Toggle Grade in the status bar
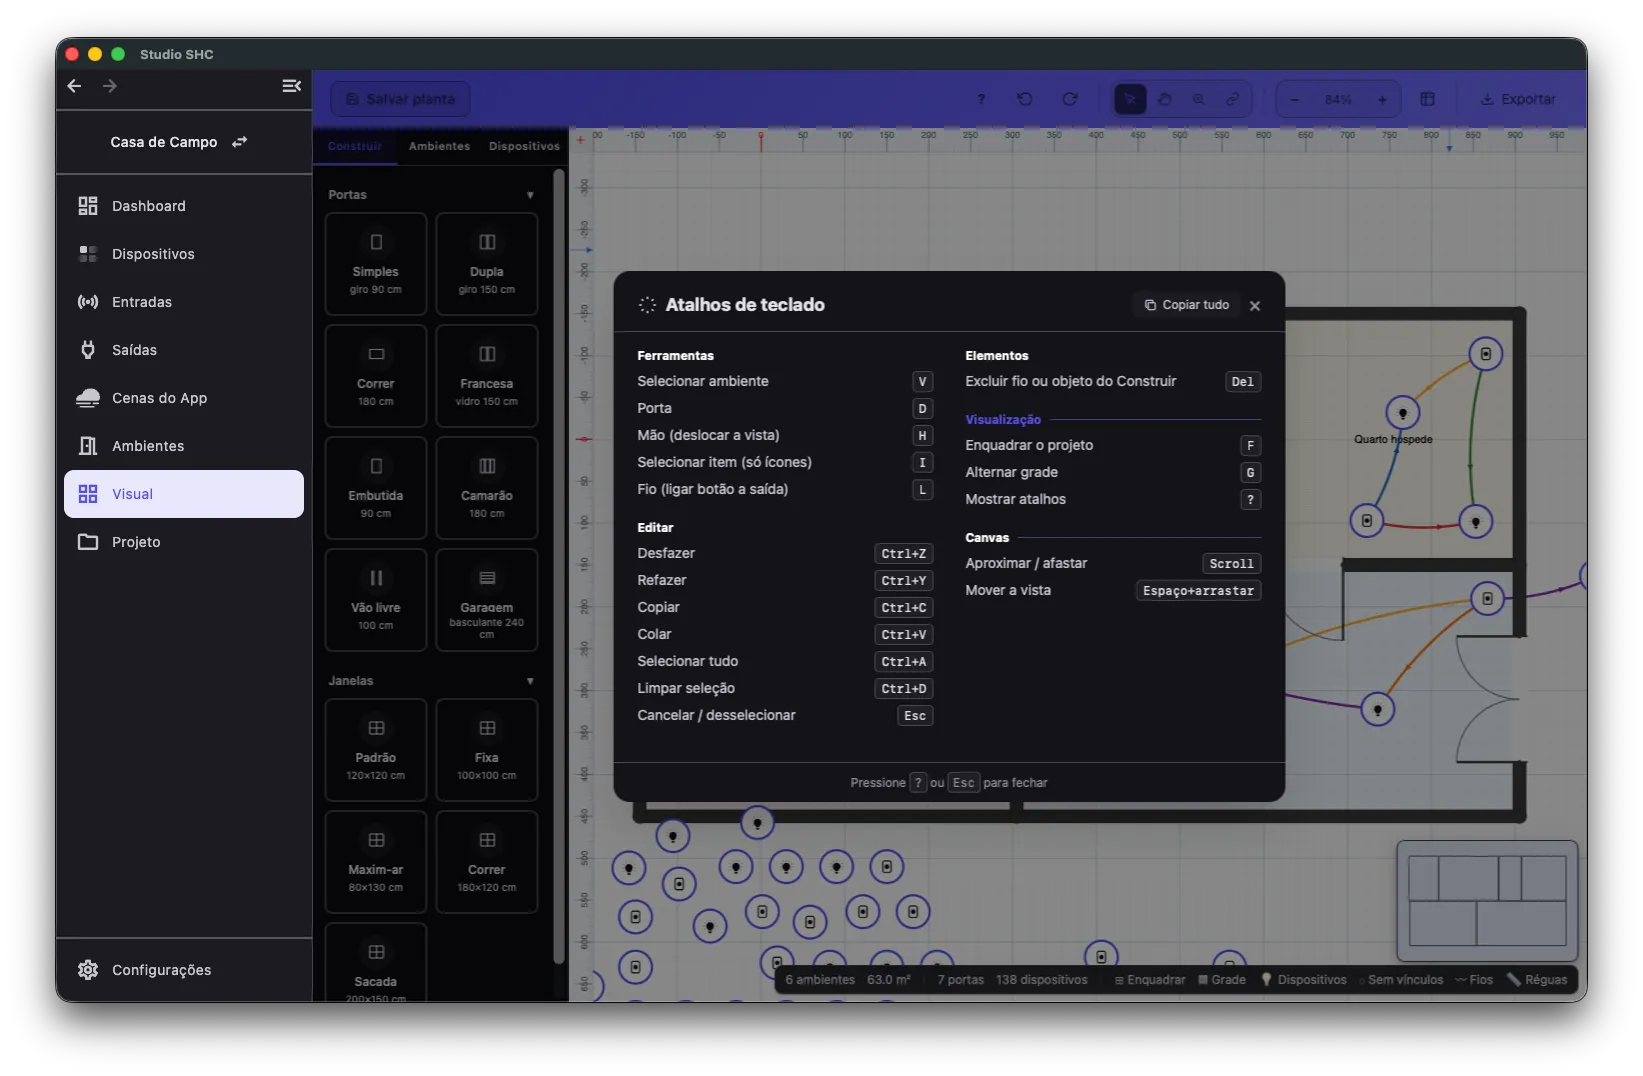This screenshot has height=1076, width=1643. pos(1222,980)
